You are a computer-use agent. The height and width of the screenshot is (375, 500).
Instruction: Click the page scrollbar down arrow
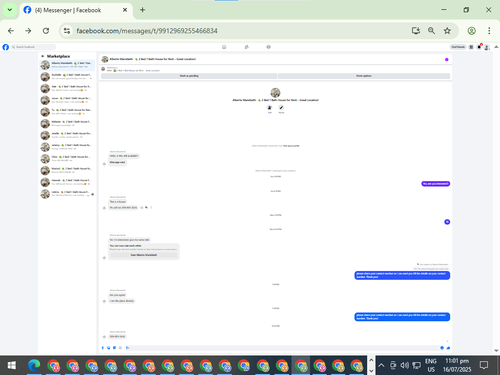[496, 351]
